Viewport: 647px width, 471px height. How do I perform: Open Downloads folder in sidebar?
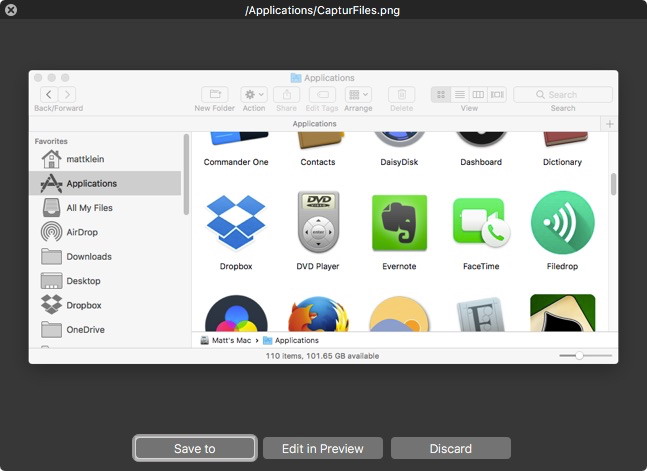tap(88, 257)
